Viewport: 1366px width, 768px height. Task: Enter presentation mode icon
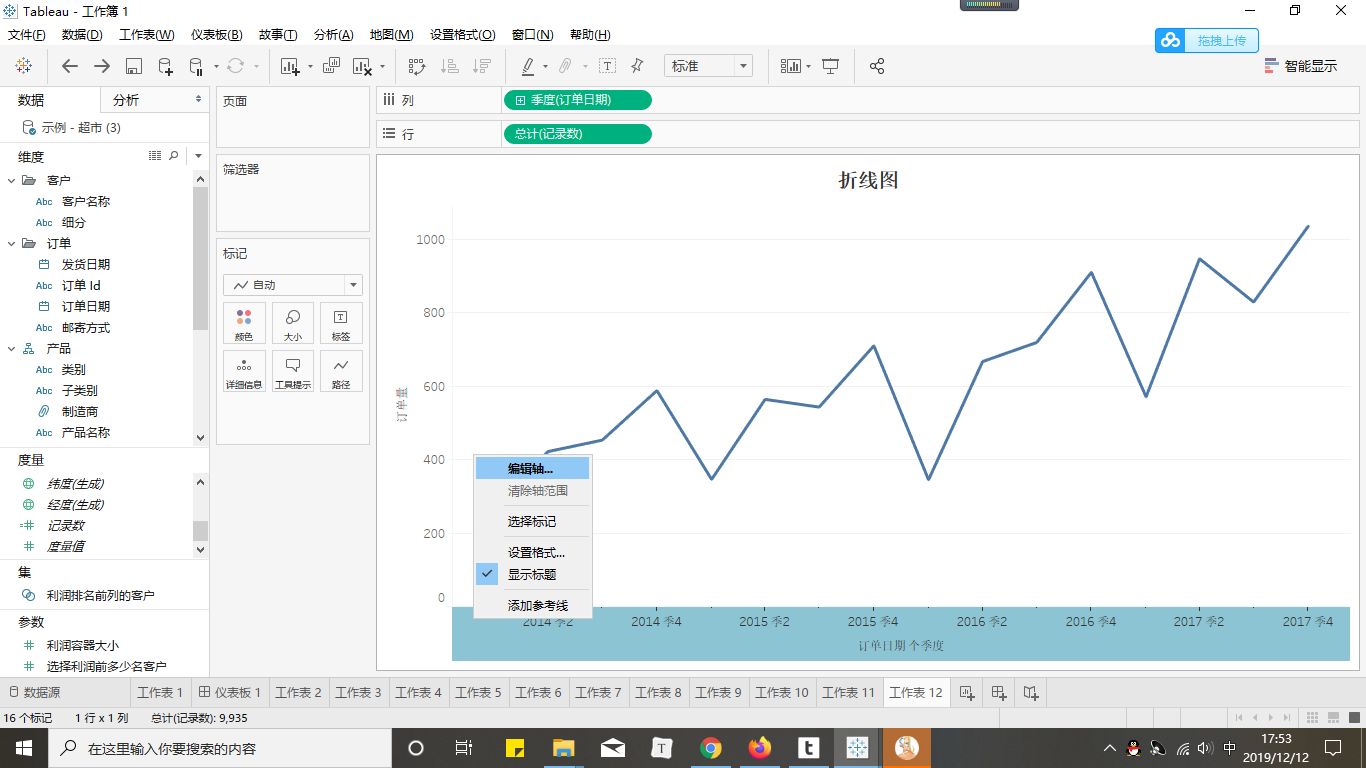830,66
